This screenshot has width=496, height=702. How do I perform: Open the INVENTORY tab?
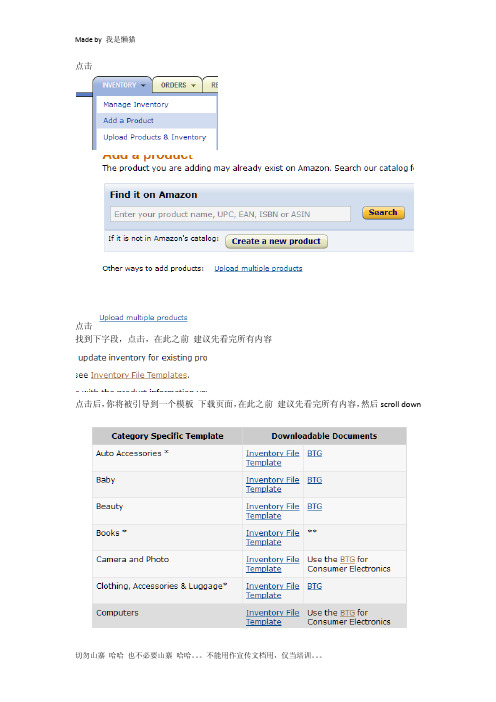pyautogui.click(x=123, y=85)
